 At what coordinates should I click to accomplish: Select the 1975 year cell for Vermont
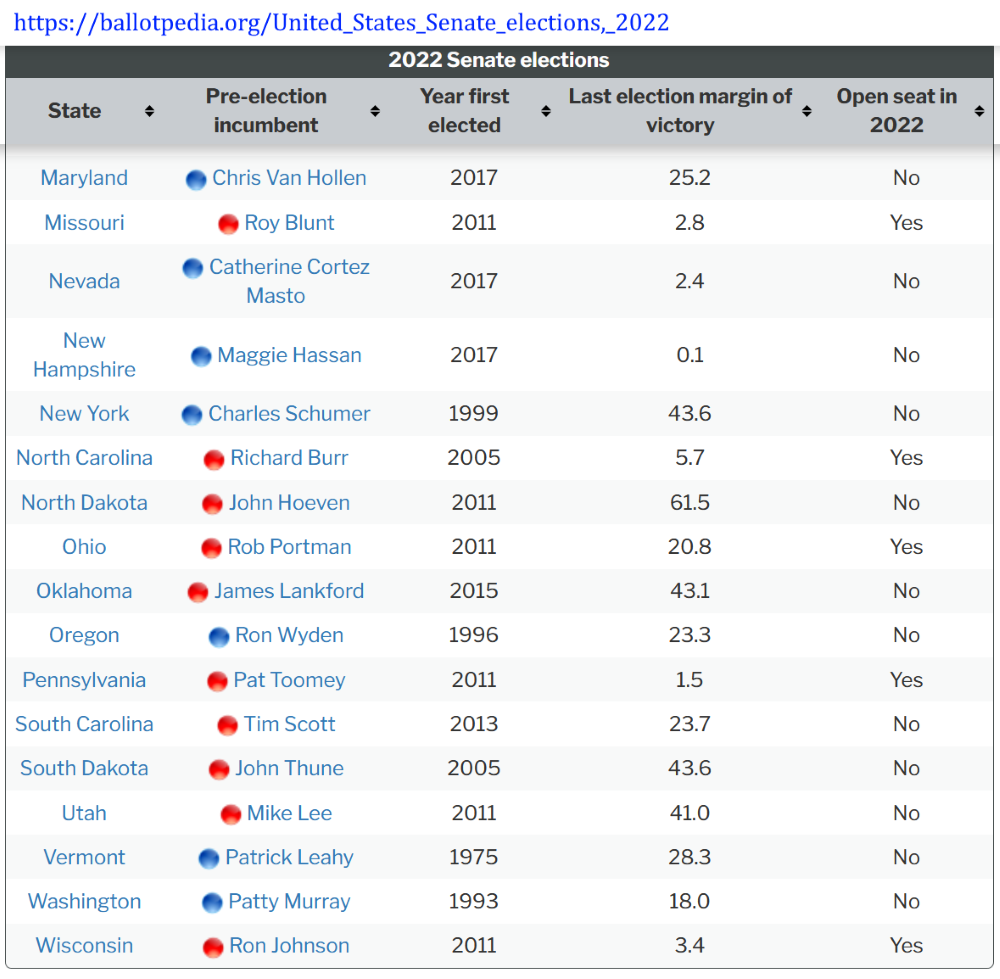click(473, 857)
